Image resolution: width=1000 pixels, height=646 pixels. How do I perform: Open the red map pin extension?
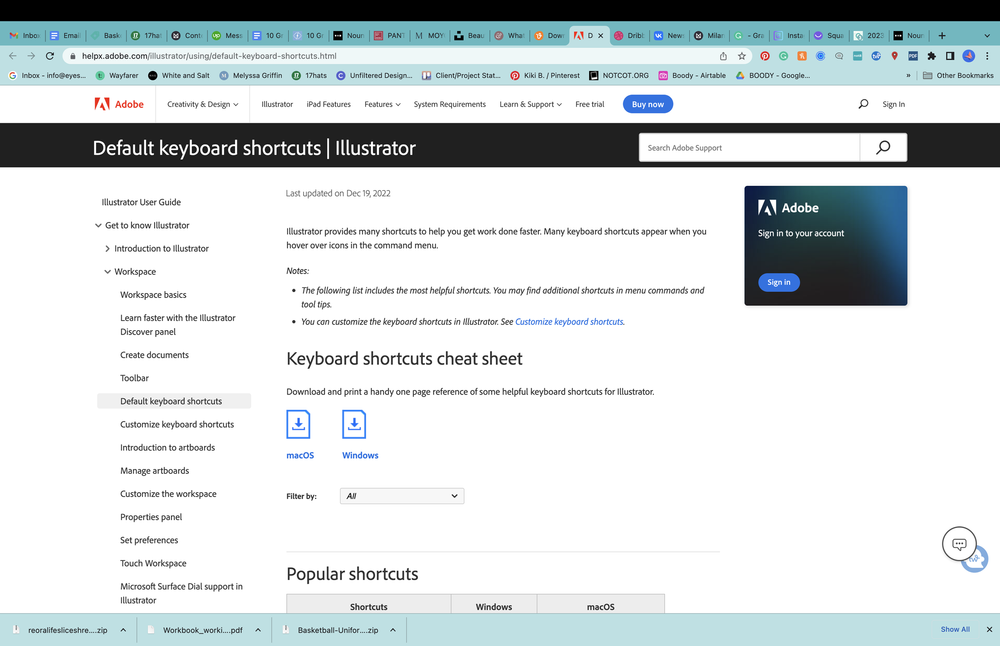(895, 56)
